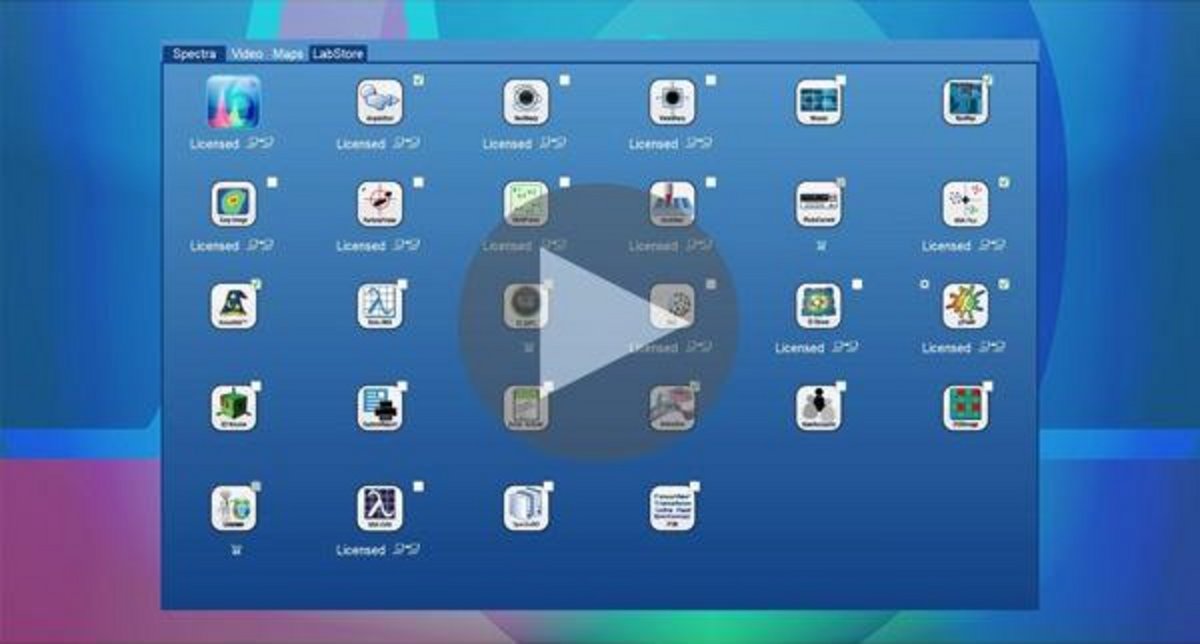Image resolution: width=1200 pixels, height=644 pixels.
Task: Select the LabStore tab
Action: pos(337,54)
